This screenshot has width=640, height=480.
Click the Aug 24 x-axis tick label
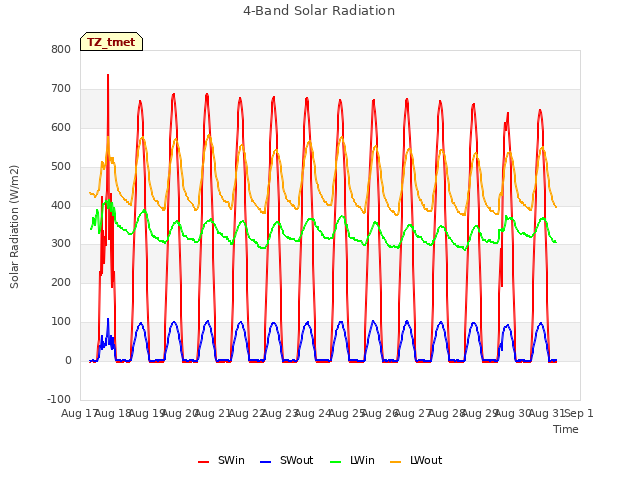coord(312,413)
